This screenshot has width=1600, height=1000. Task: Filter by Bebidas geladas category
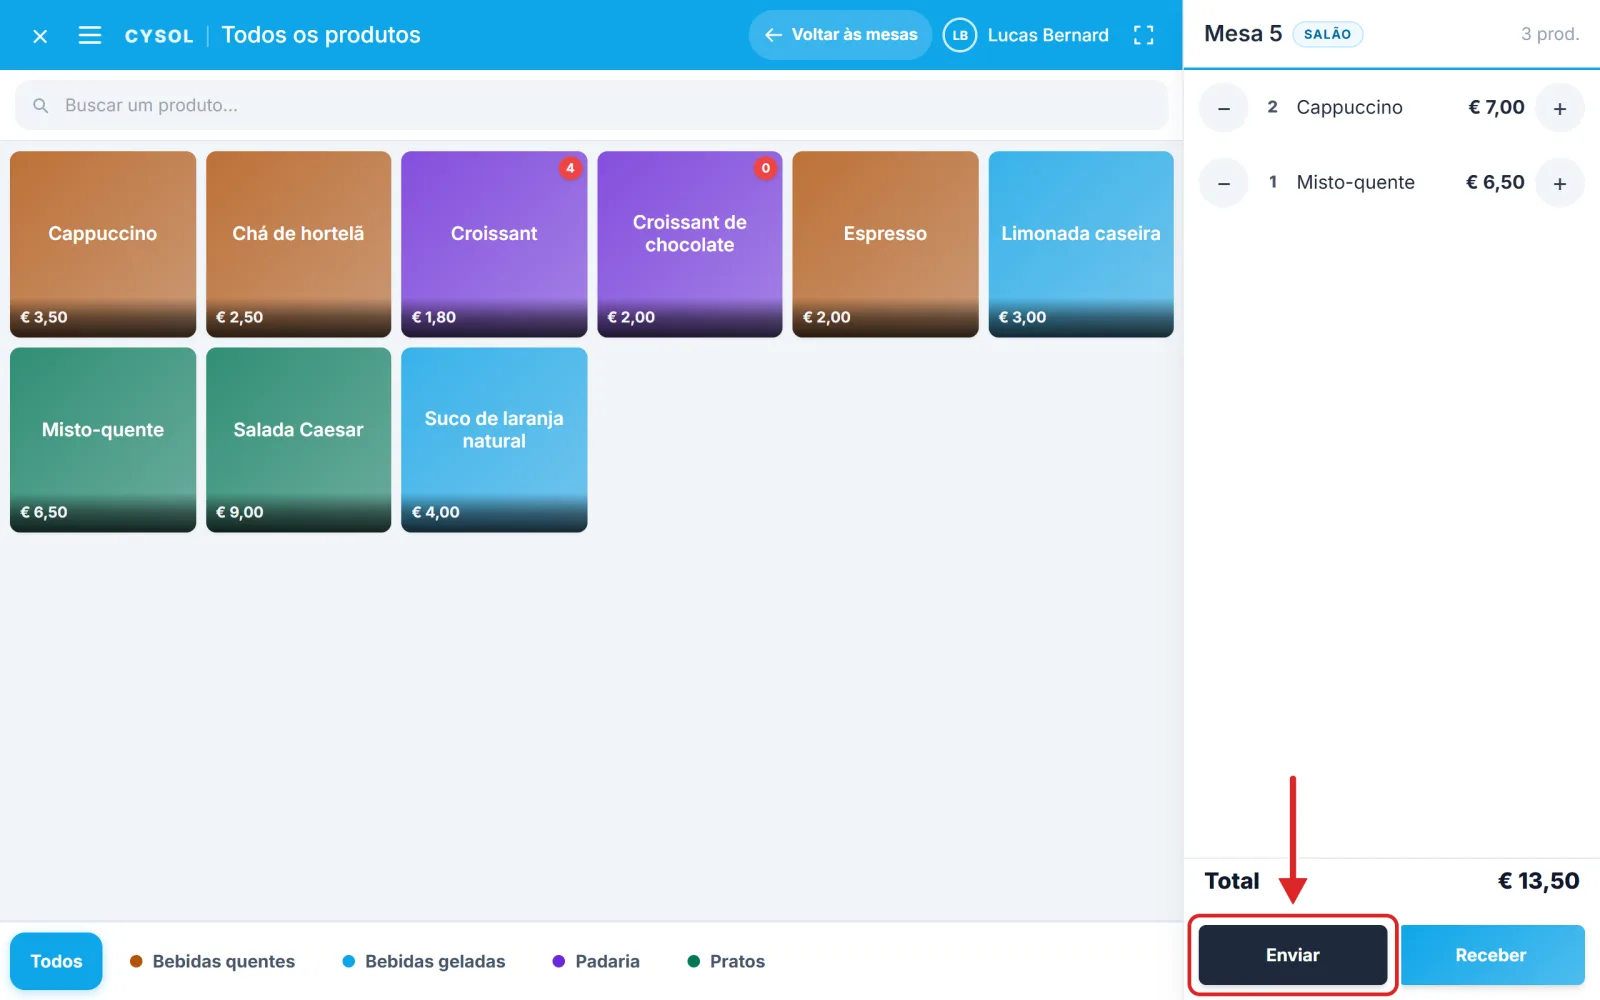[x=424, y=961]
